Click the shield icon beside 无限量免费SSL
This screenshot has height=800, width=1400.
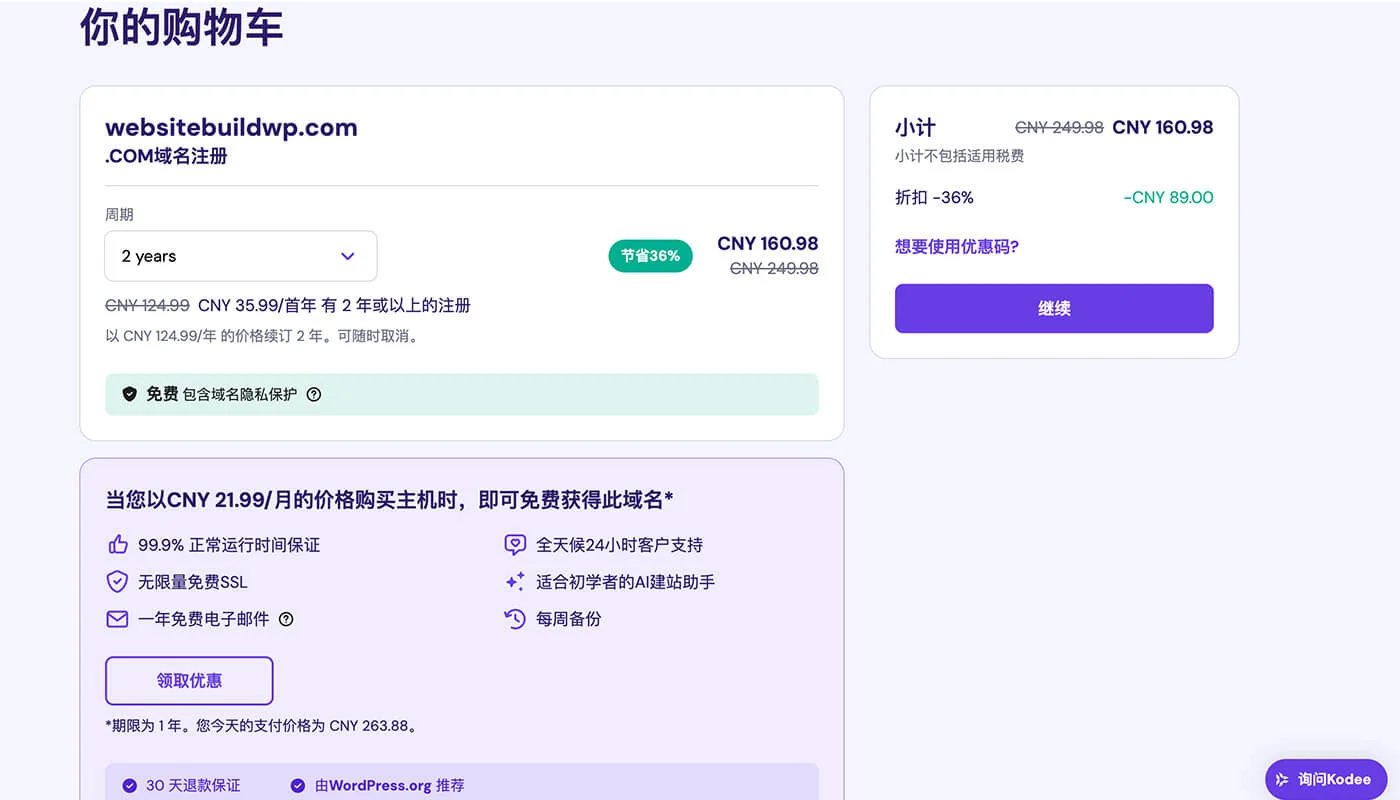point(118,581)
